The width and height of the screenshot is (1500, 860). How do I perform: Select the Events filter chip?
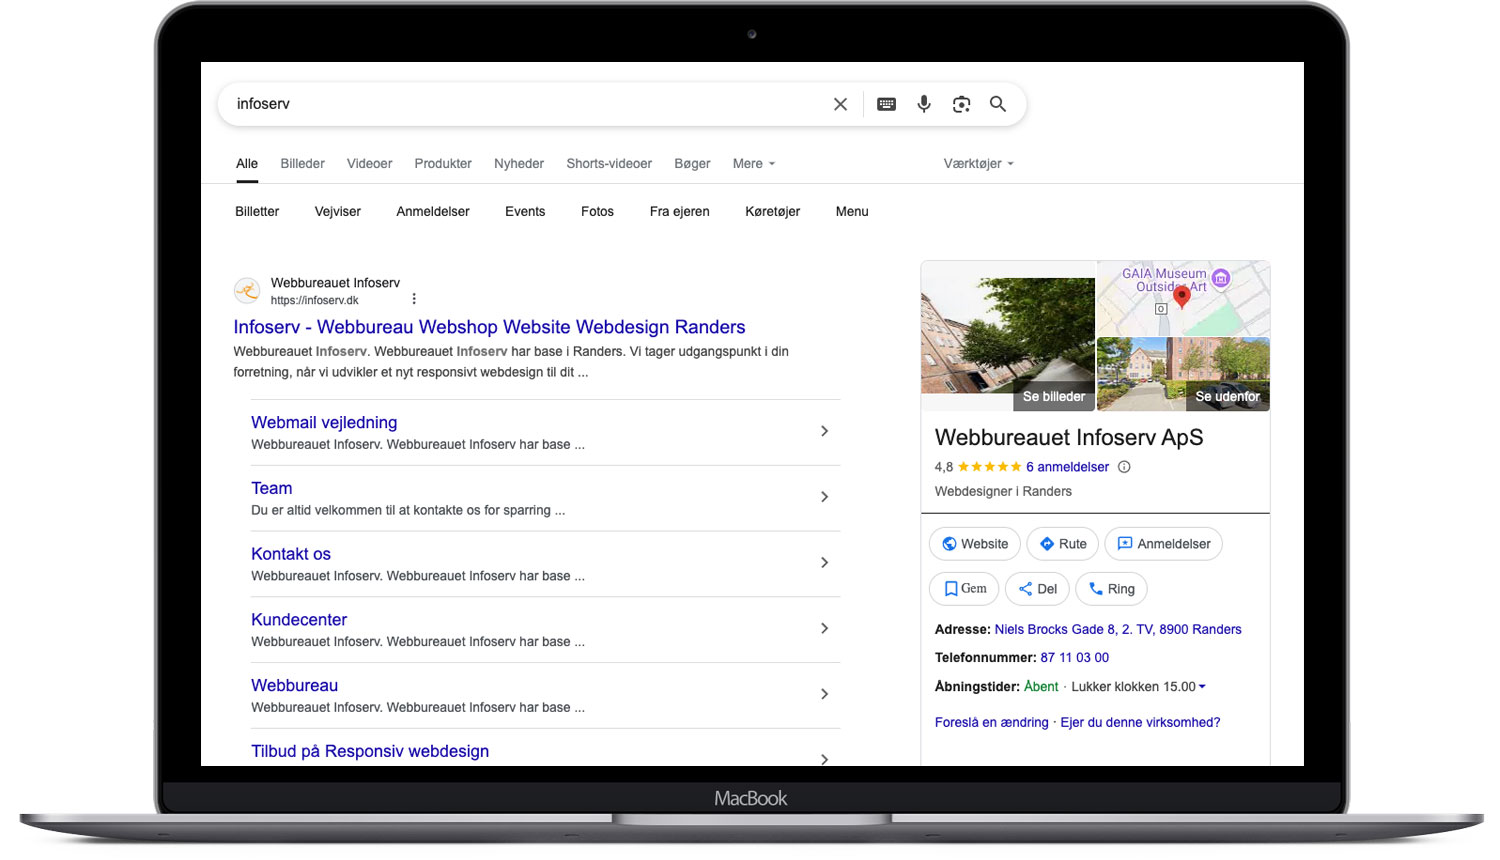(525, 212)
